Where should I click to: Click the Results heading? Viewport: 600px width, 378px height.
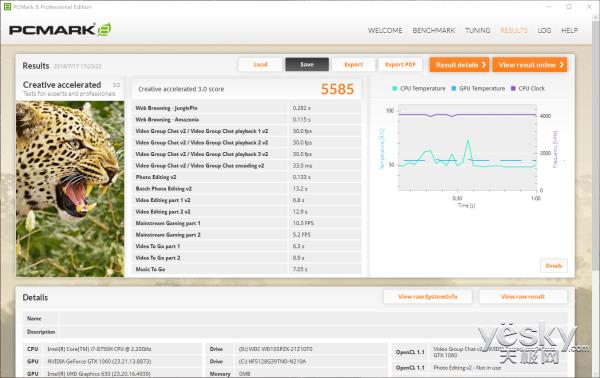pyautogui.click(x=36, y=66)
